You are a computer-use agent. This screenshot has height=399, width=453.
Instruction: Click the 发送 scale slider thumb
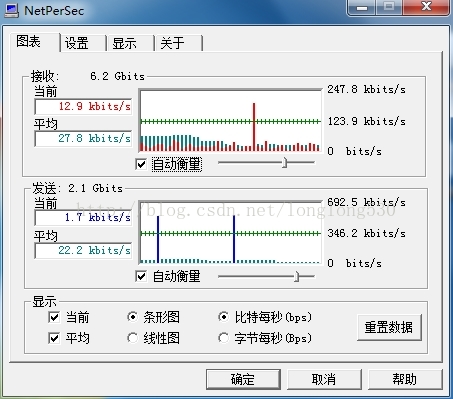click(297, 276)
